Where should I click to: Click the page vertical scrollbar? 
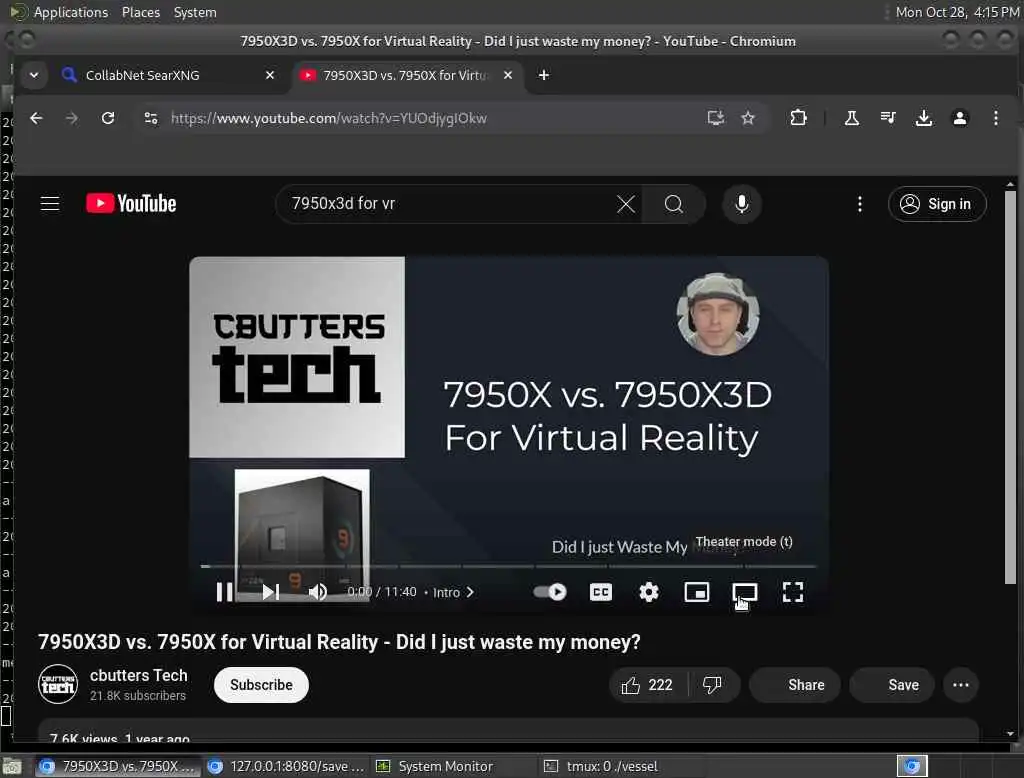(x=1010, y=385)
